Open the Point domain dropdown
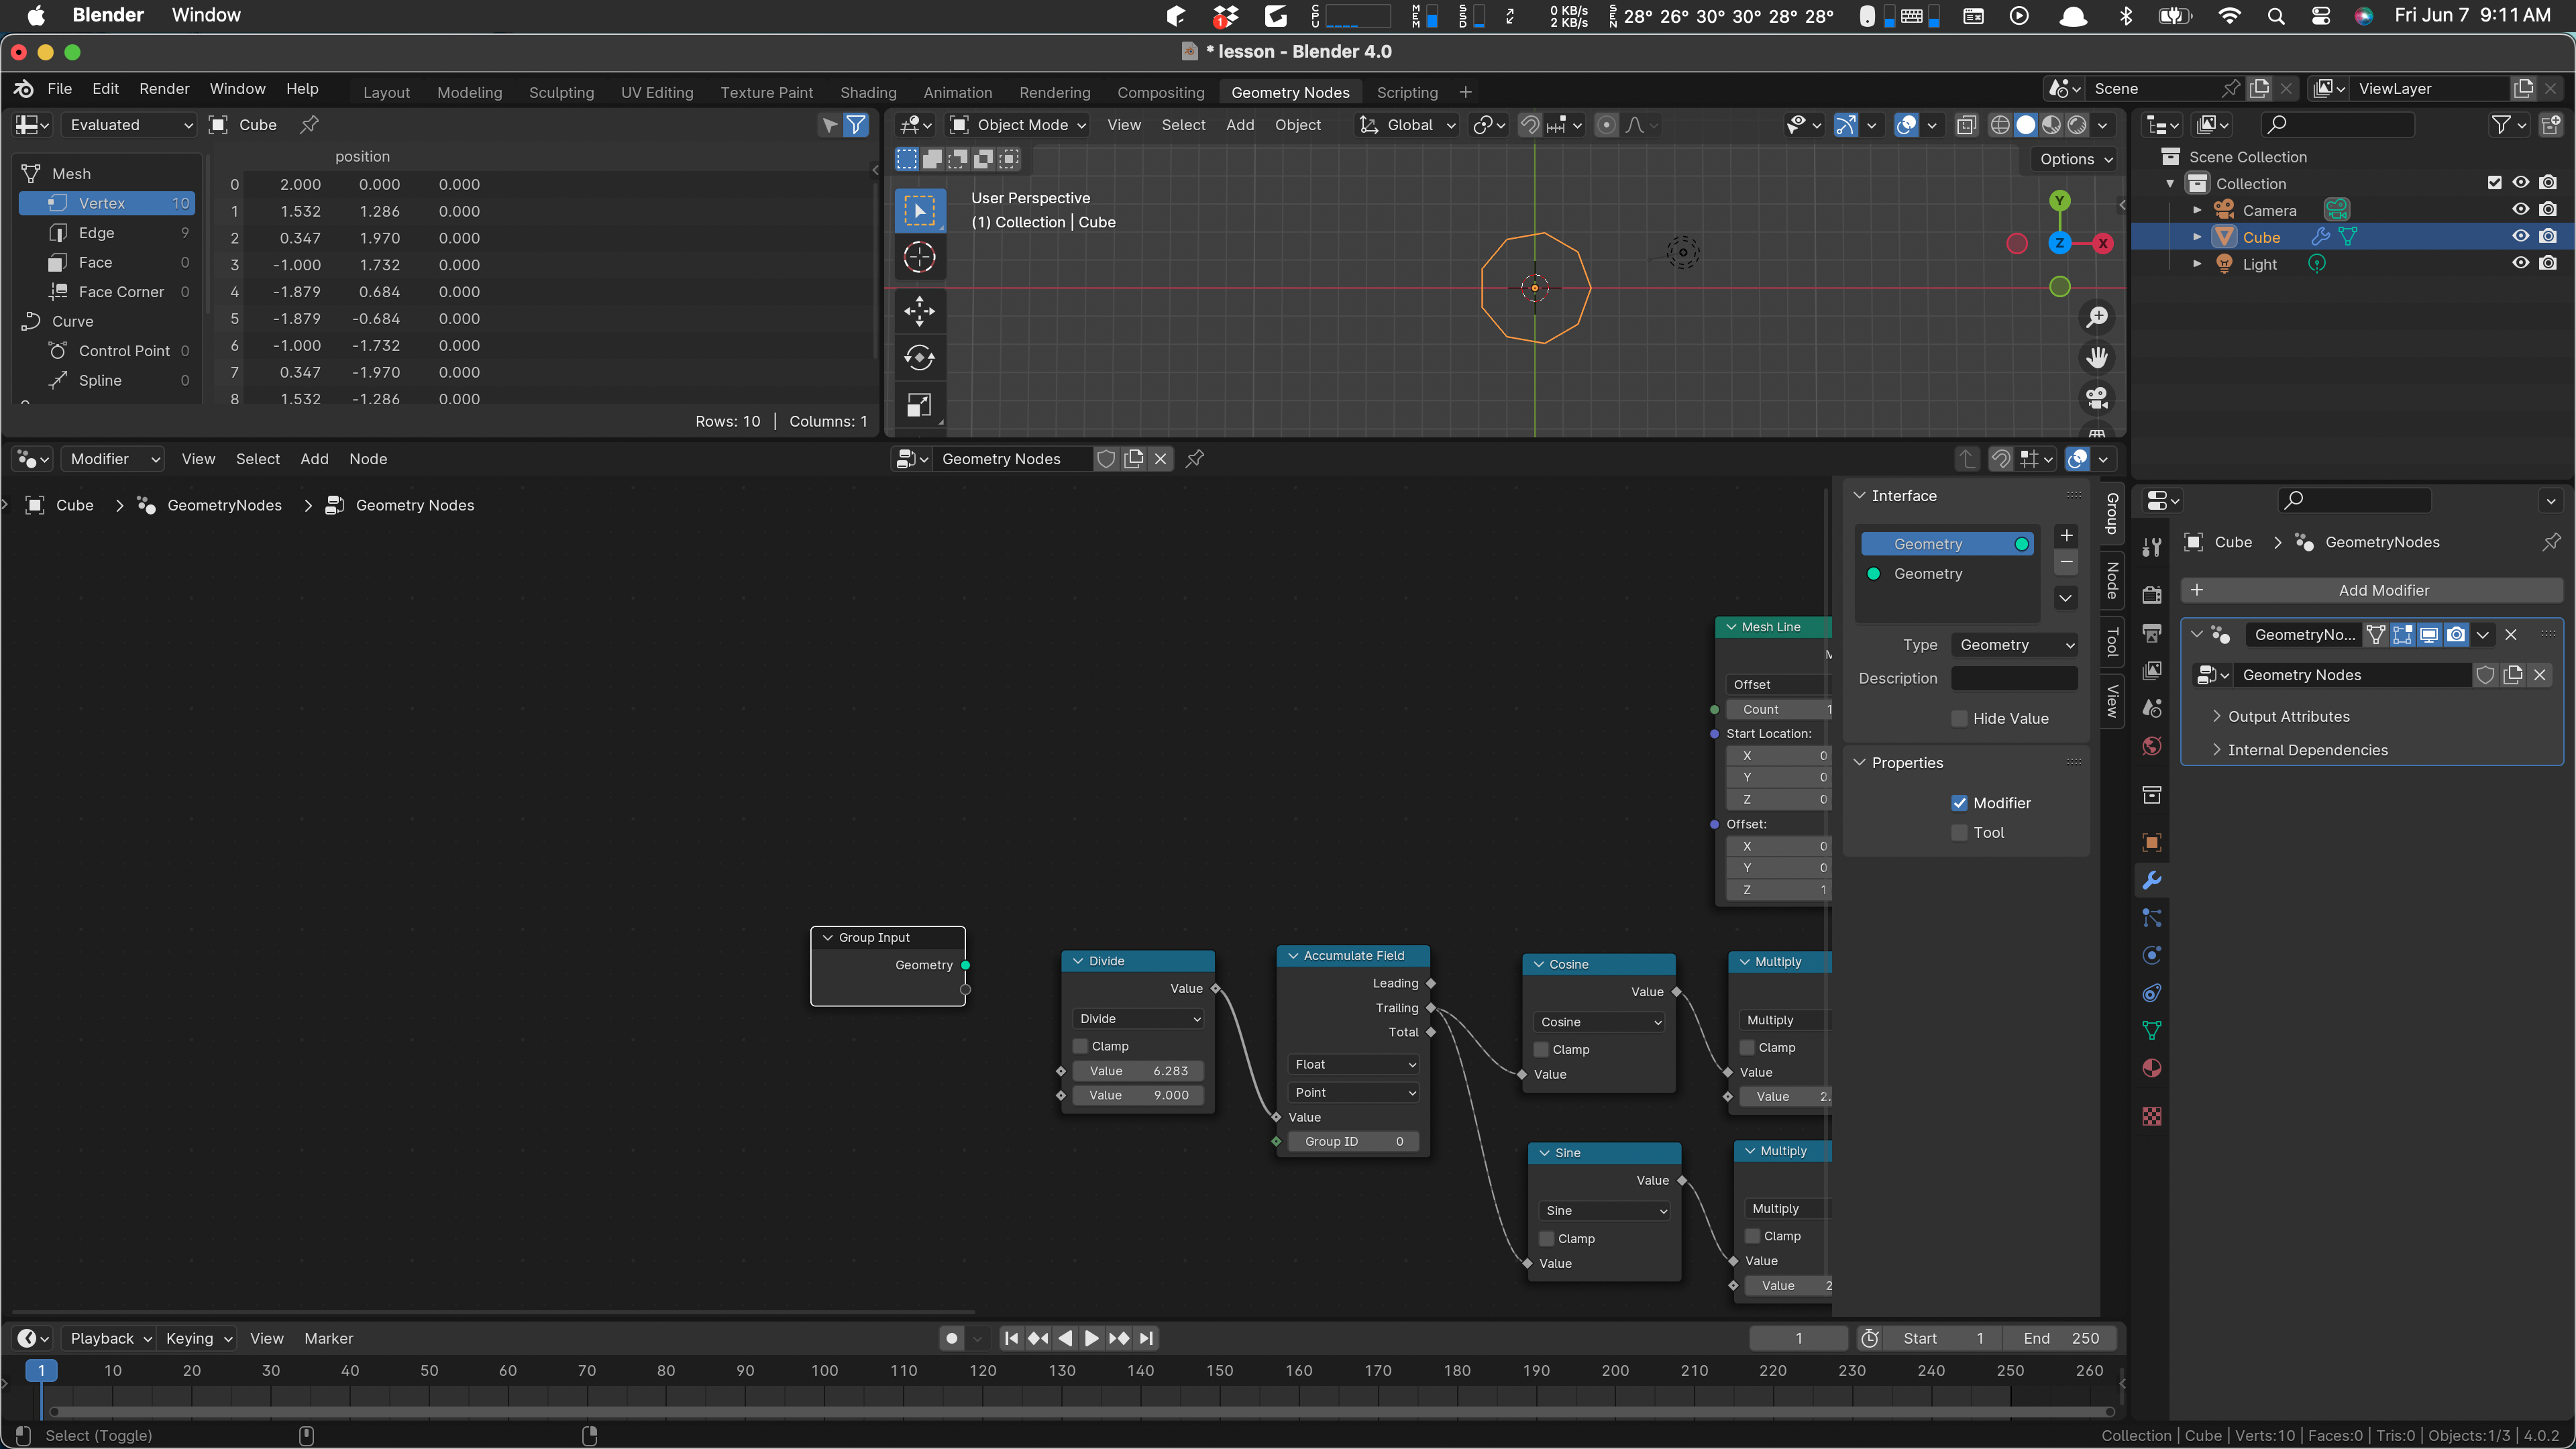 [x=1354, y=1092]
